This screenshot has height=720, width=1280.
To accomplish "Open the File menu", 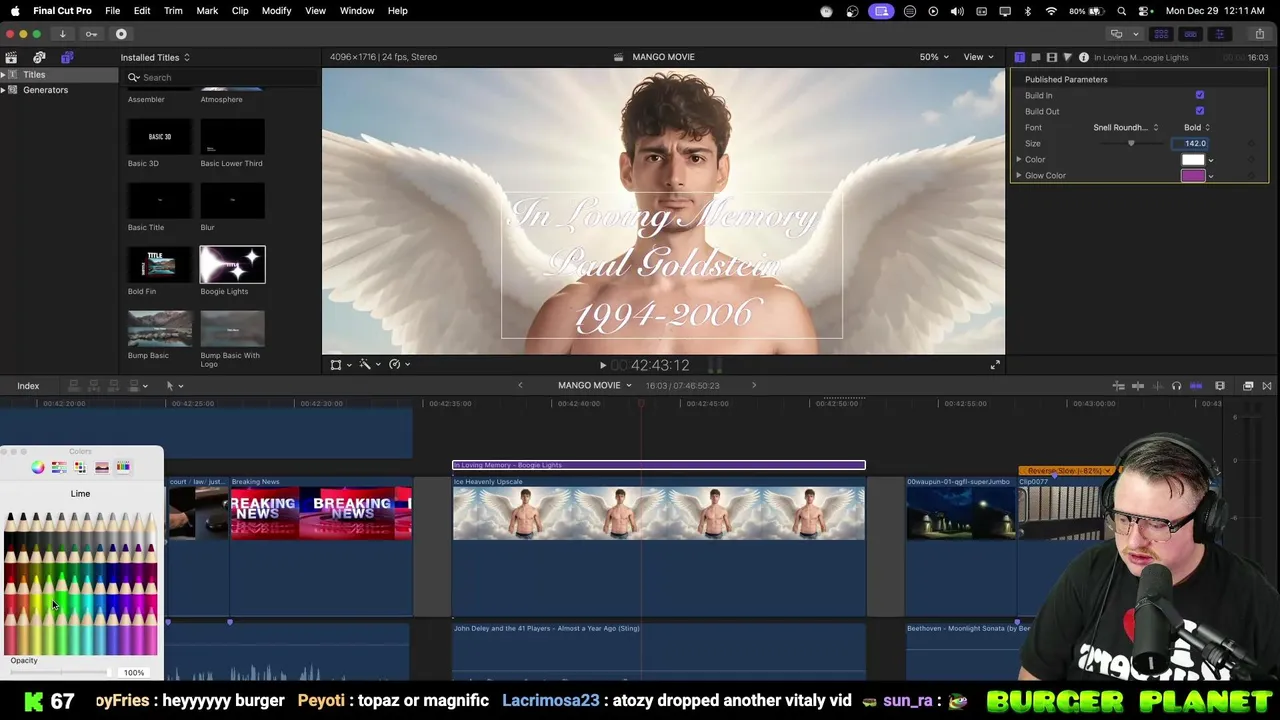I will pos(113,10).
